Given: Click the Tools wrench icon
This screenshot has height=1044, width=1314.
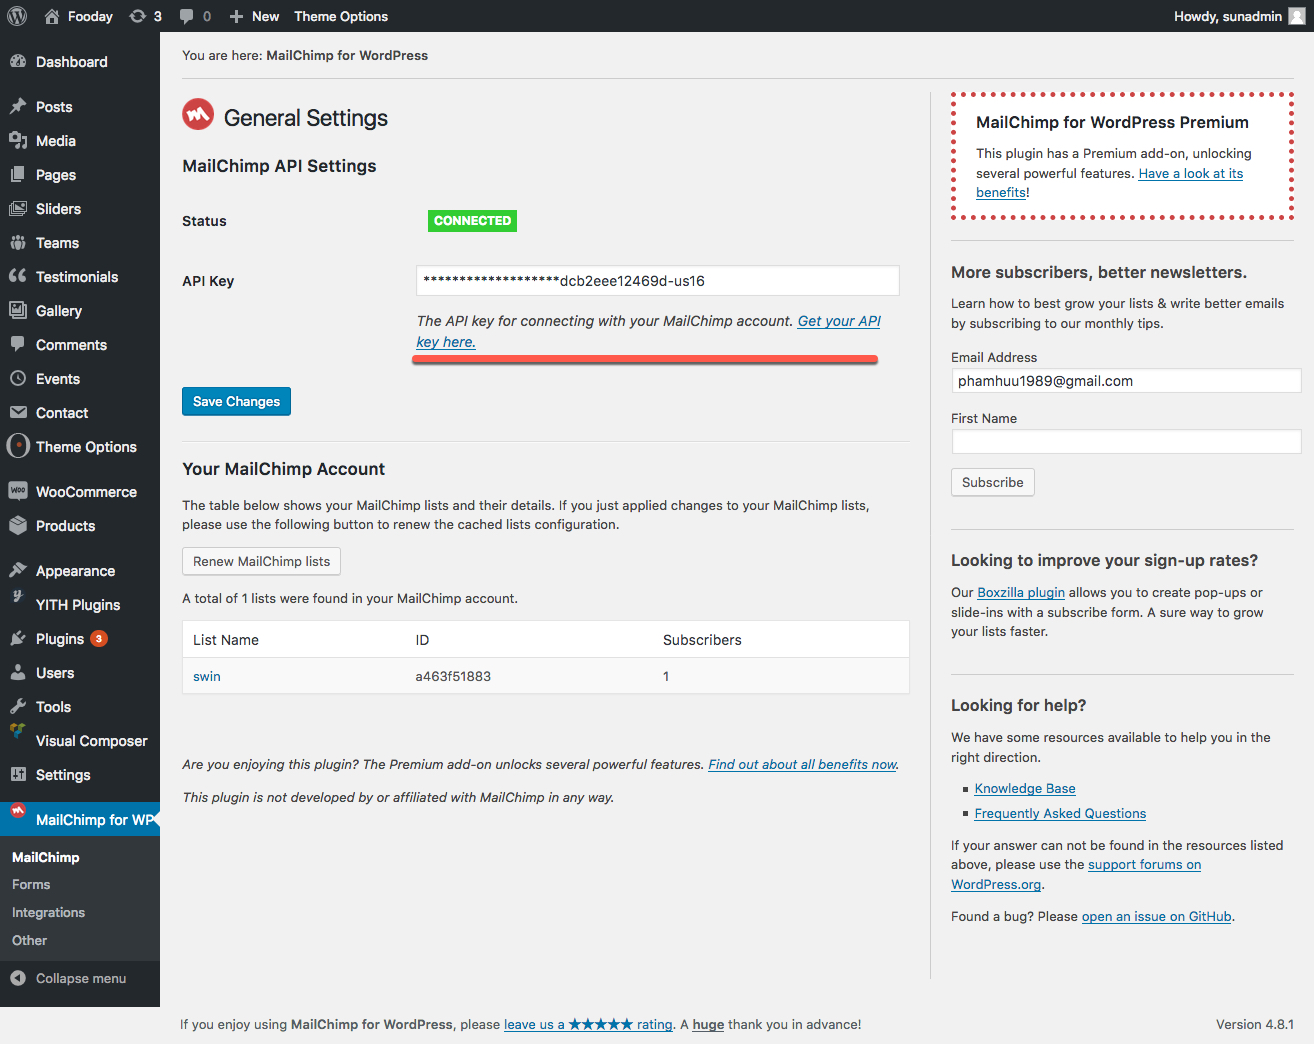Looking at the screenshot, I should [18, 706].
